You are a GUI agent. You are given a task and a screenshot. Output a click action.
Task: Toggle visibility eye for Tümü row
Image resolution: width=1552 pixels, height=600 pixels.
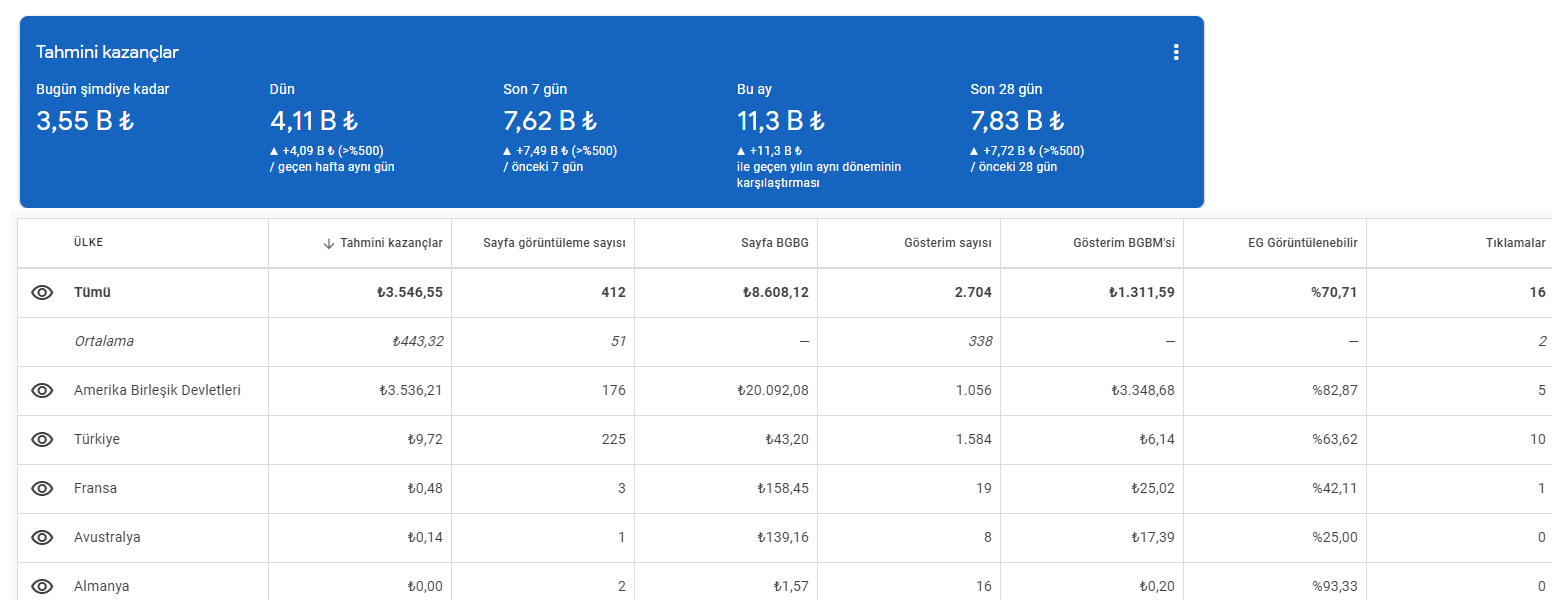42,293
